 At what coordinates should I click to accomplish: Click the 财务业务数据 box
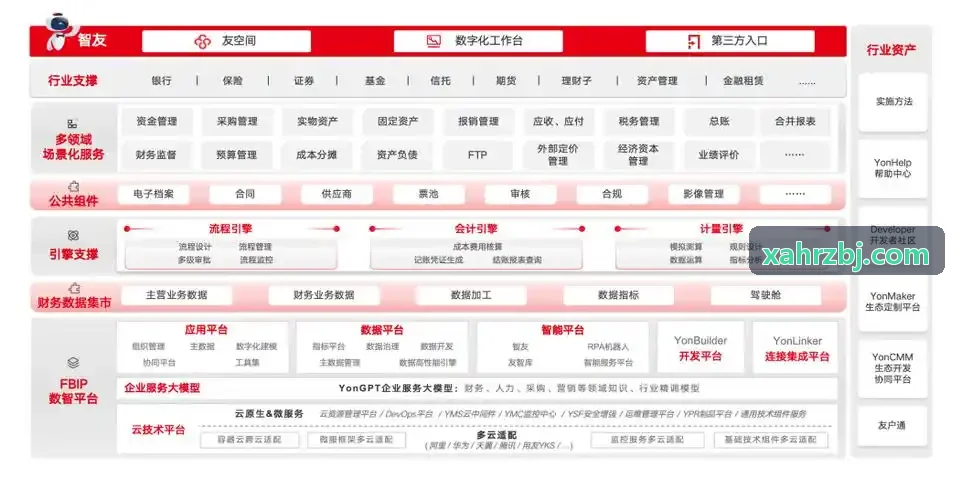pos(324,295)
